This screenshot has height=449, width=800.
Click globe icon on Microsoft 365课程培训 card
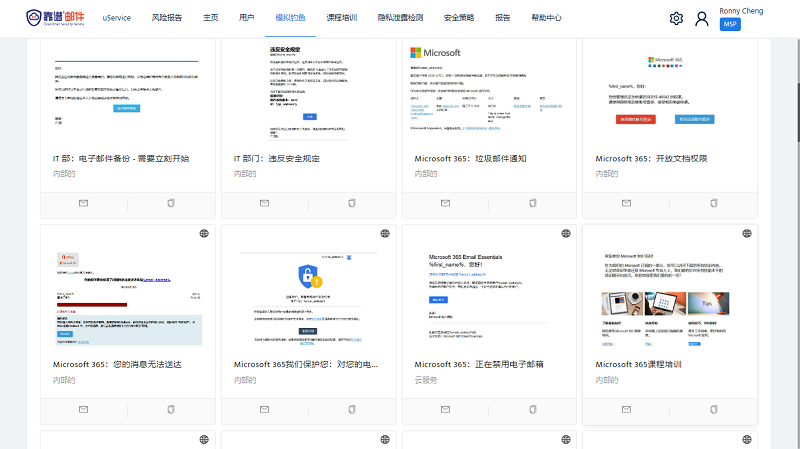tap(747, 233)
